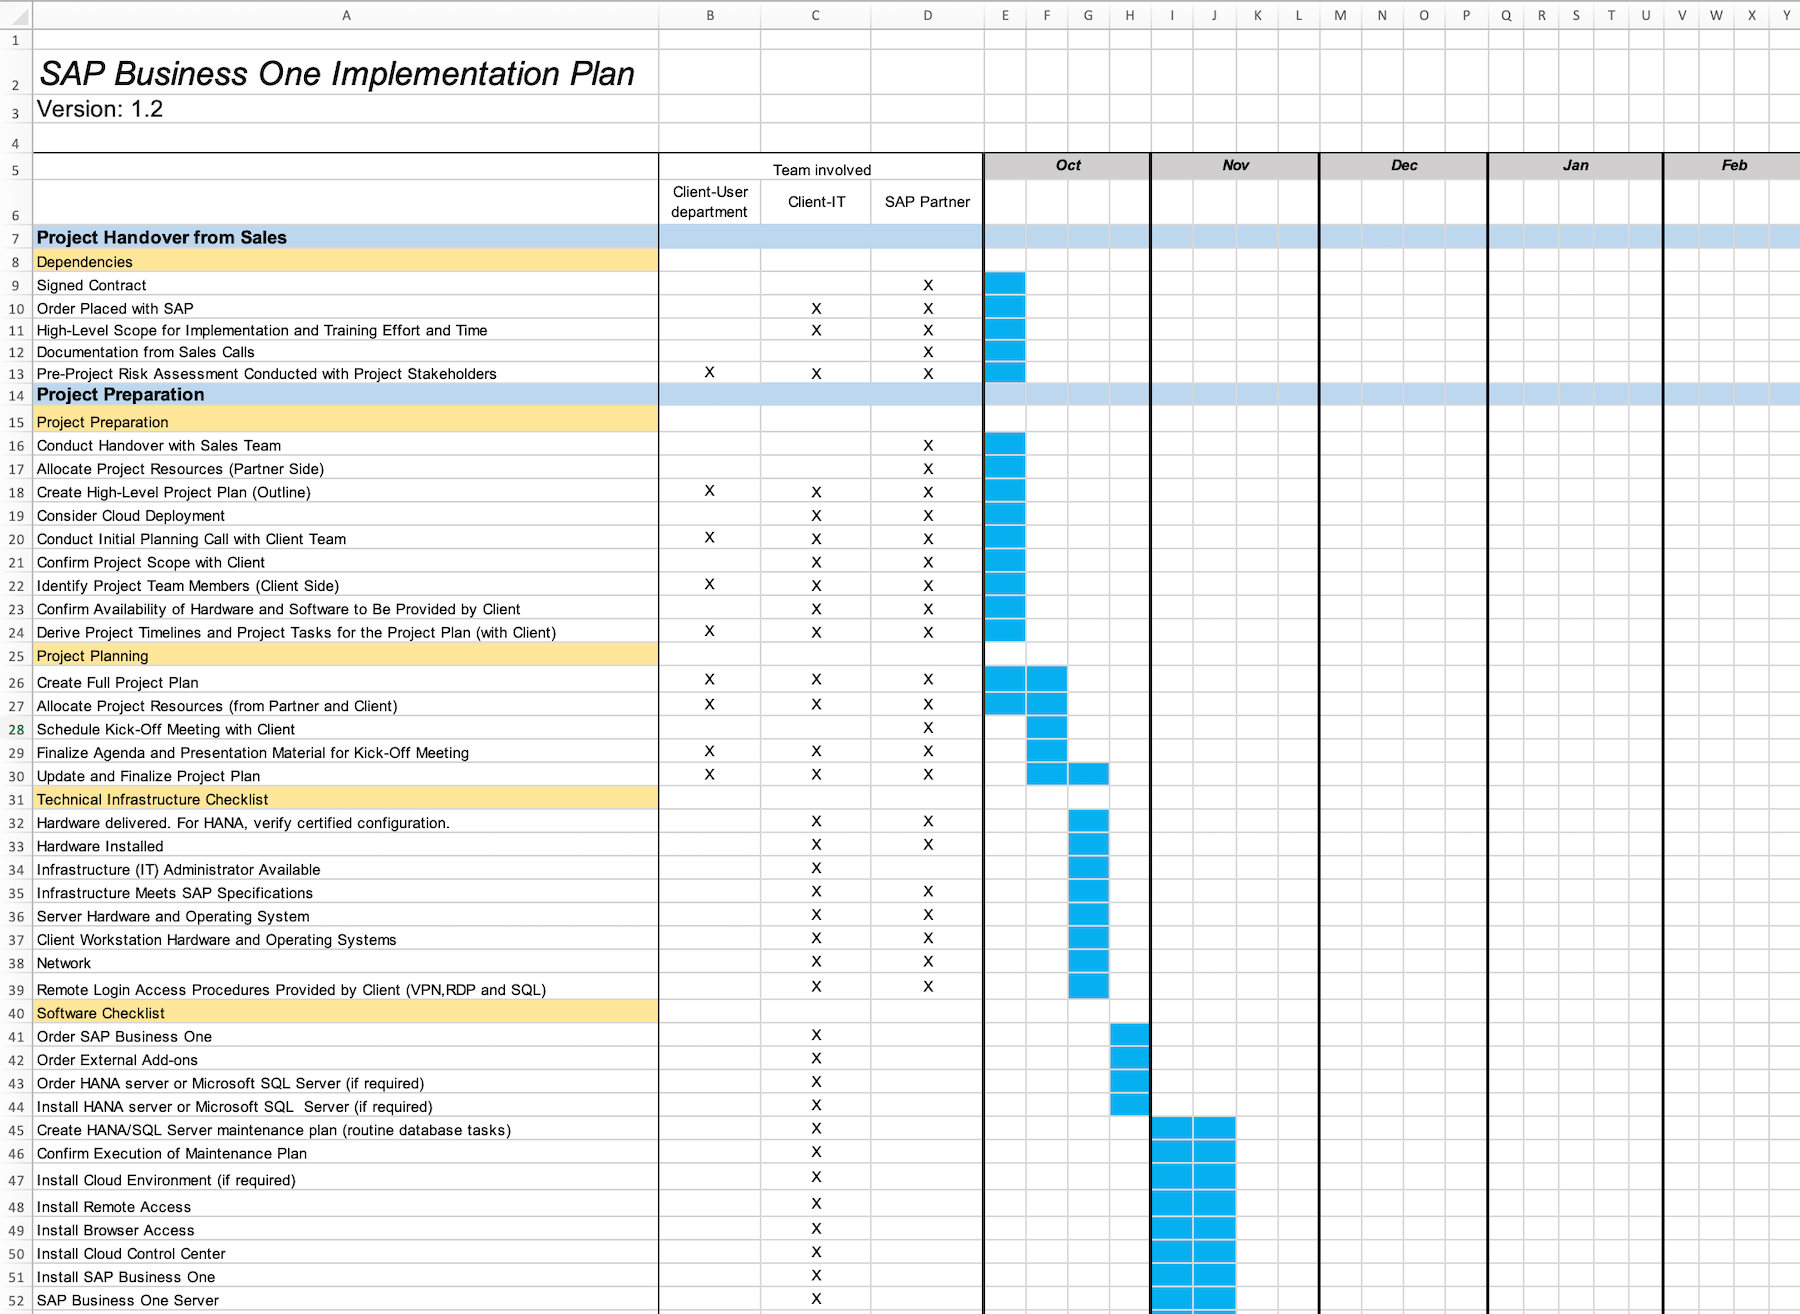Click row number 28 header
Screen dimensions: 1800x1314
pos(15,728)
